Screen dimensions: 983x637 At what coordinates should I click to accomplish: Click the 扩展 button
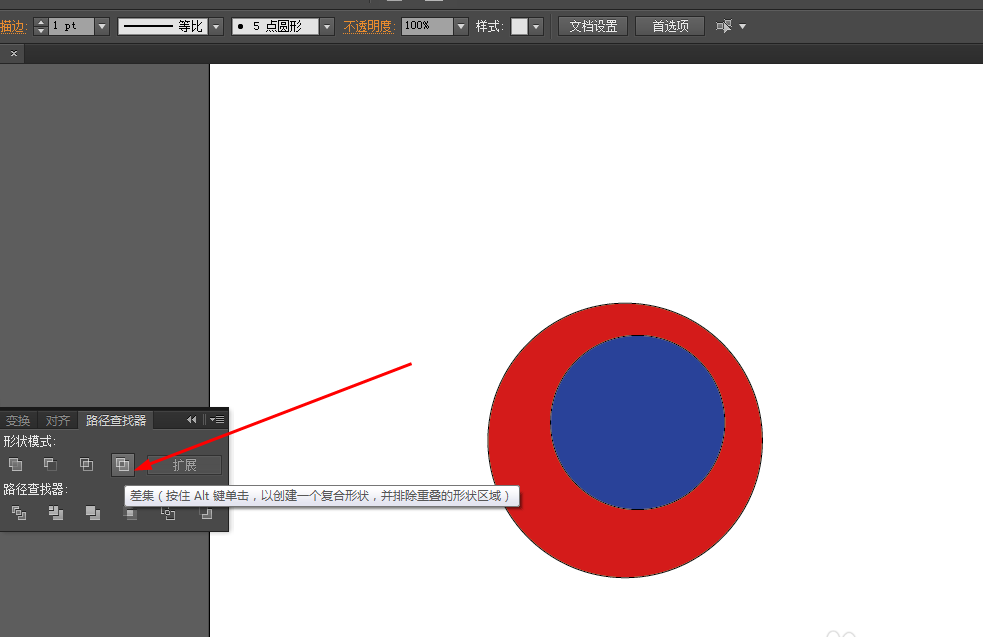[184, 465]
